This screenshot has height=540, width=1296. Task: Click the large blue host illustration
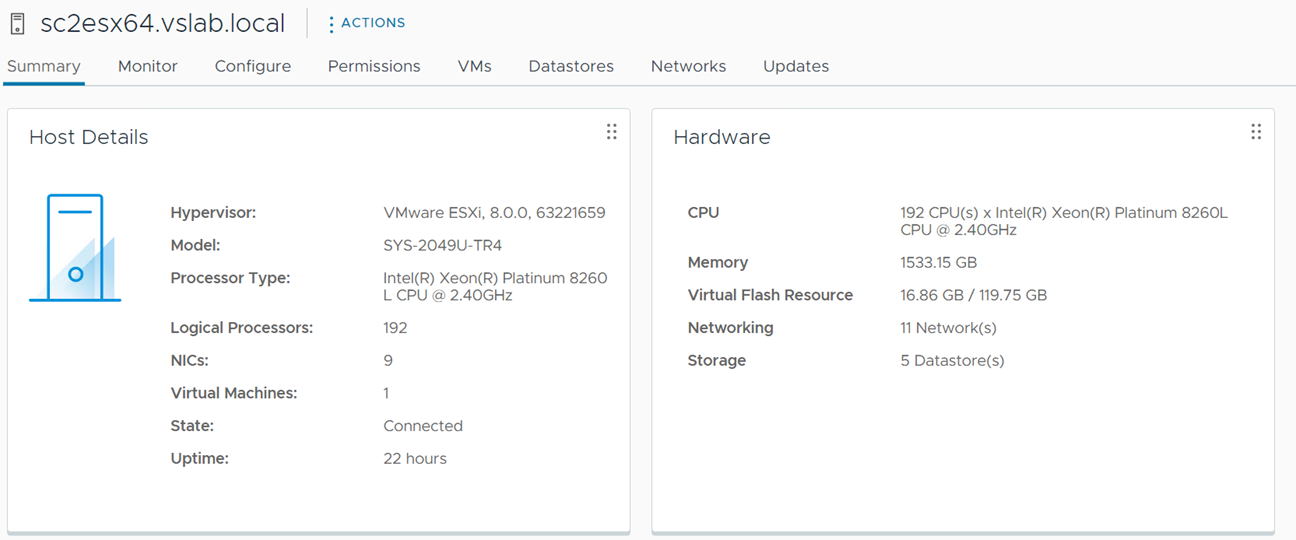[75, 248]
